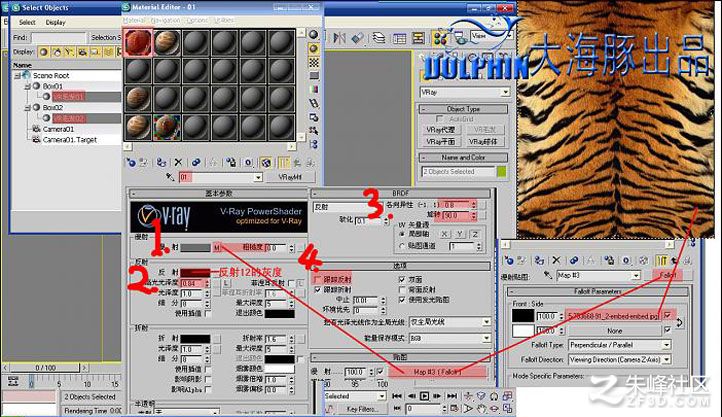Image resolution: width=722 pixels, height=417 pixels.
Task: Toggle 双面 double-sided checkbox
Action: 402,279
